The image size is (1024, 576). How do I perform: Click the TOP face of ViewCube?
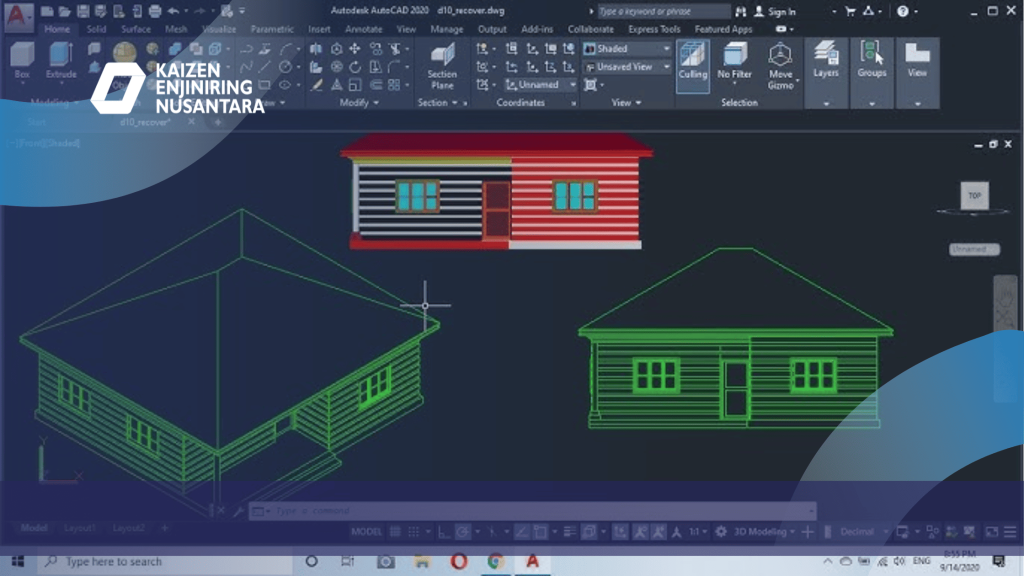(x=975, y=196)
